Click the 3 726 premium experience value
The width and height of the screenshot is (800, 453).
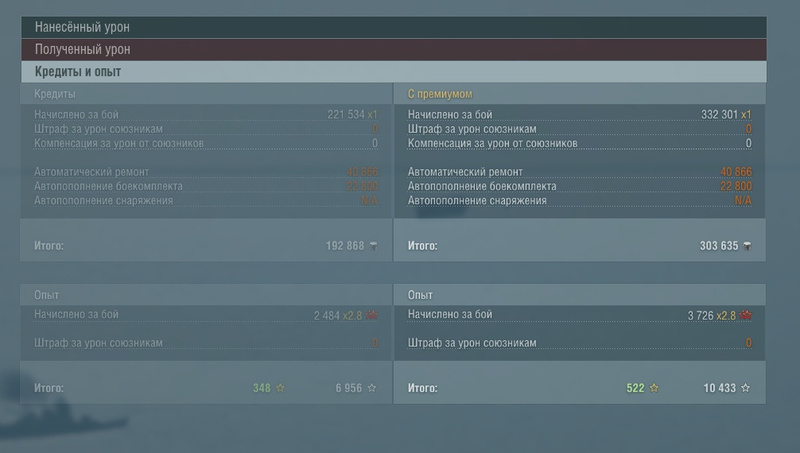[x=701, y=316]
